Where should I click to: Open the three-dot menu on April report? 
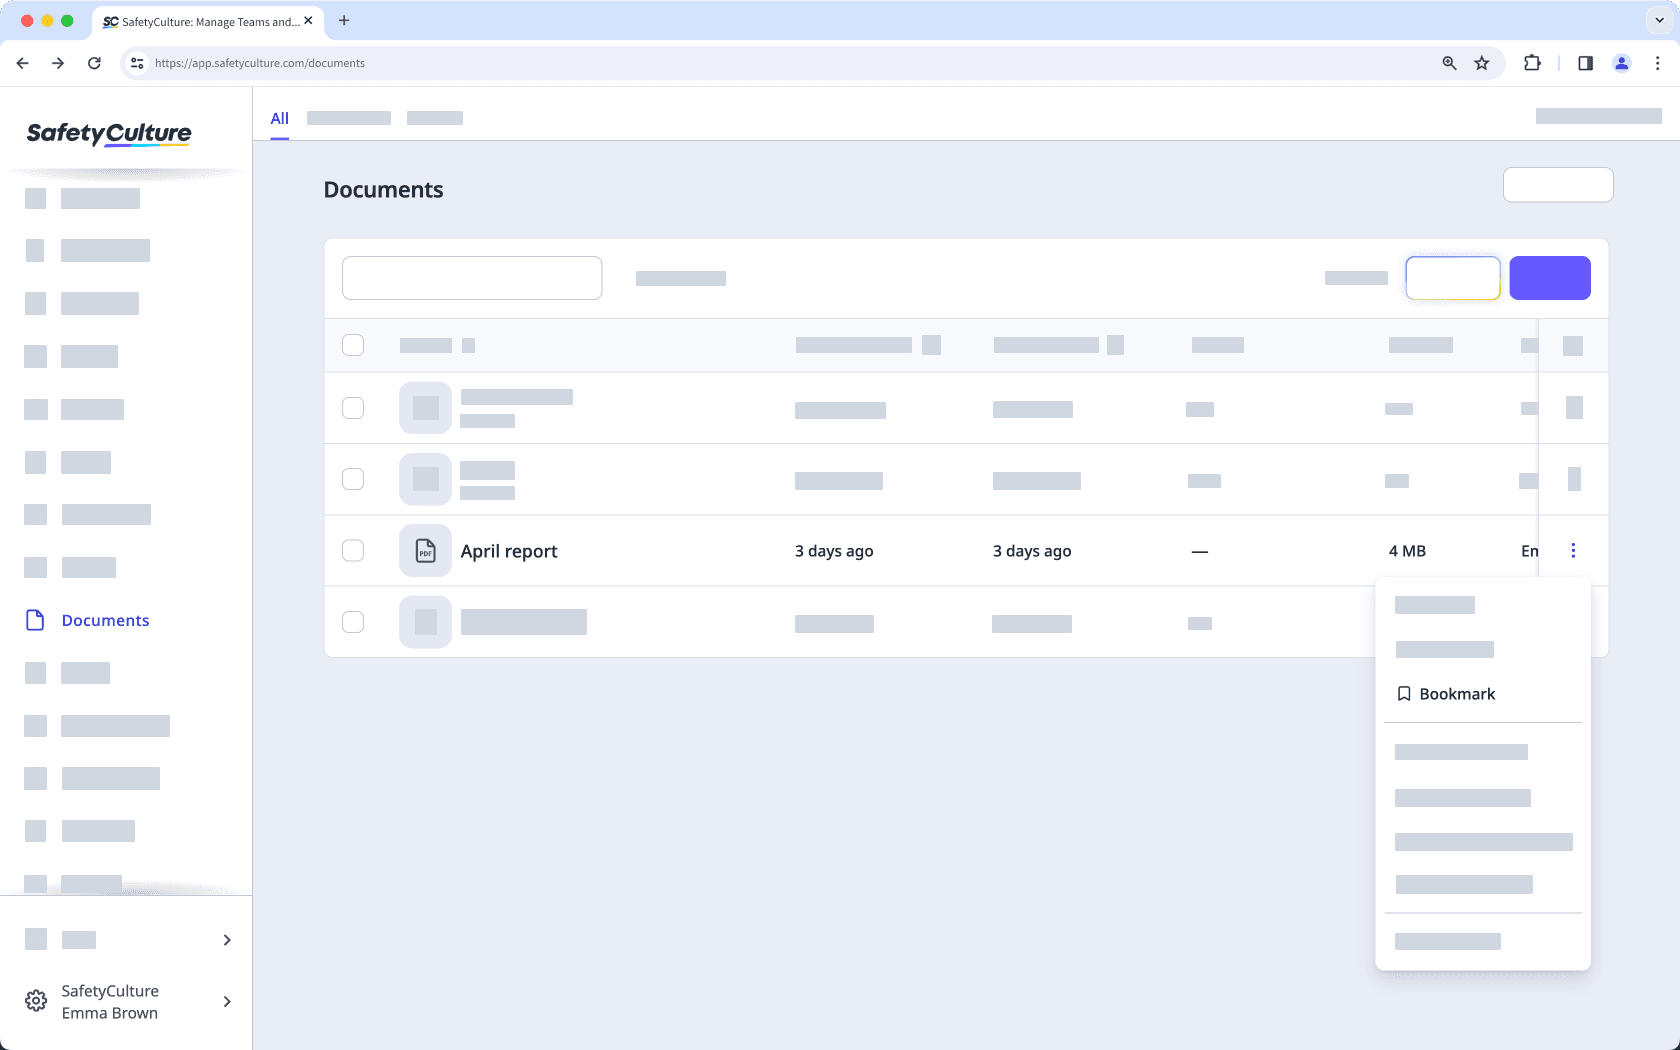tap(1573, 550)
